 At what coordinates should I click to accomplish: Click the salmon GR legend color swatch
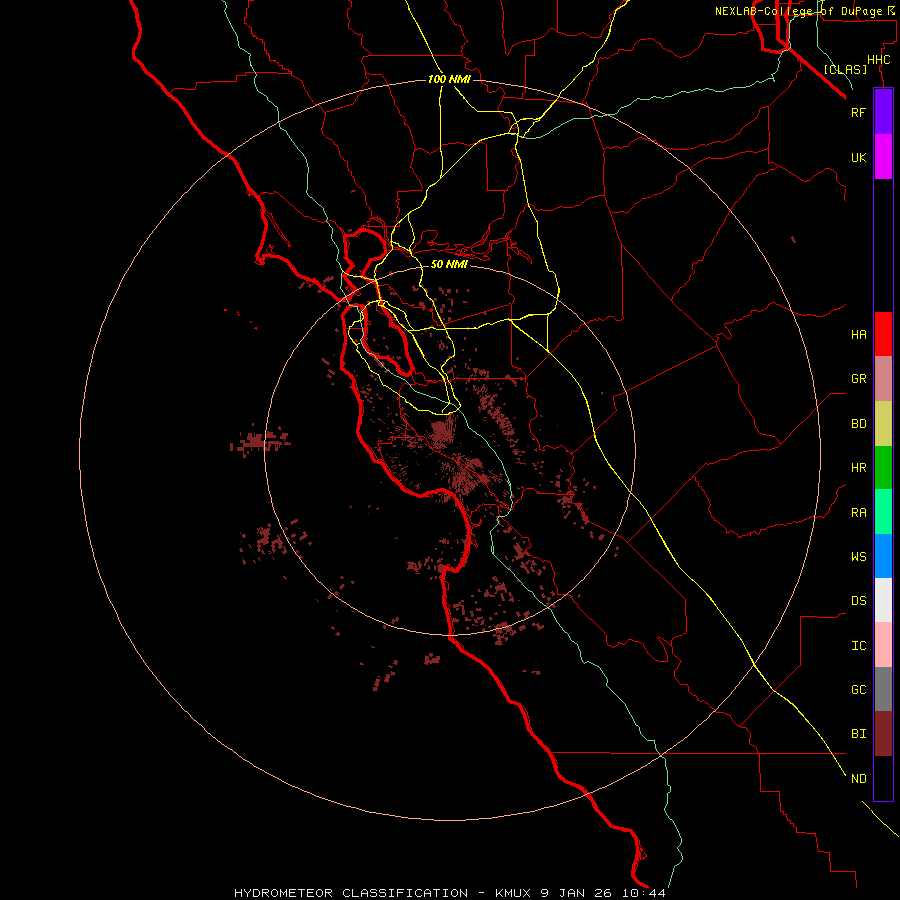click(x=883, y=379)
